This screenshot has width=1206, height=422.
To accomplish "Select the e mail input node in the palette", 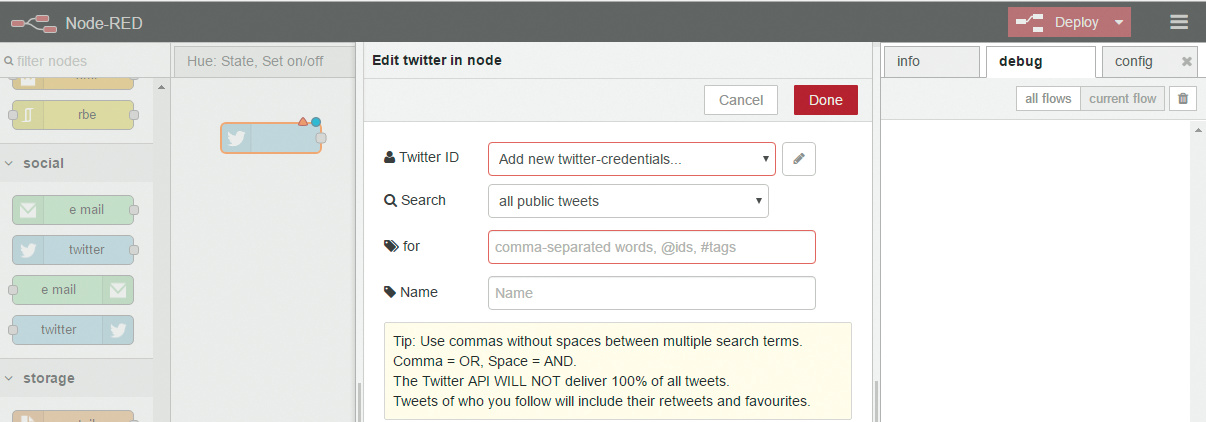I will click(73, 210).
